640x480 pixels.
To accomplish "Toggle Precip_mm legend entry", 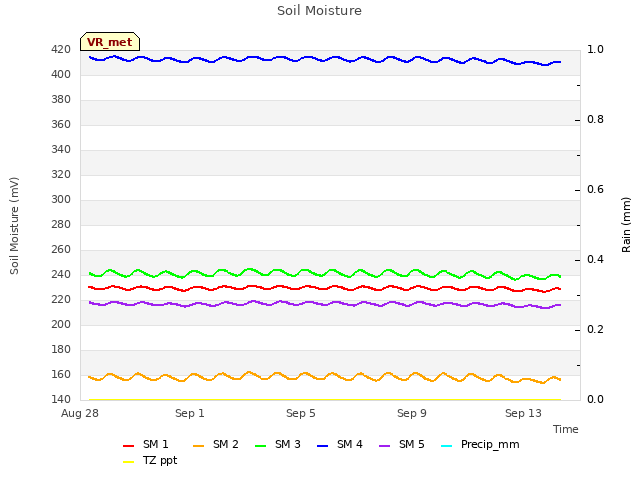I will 480,444.
